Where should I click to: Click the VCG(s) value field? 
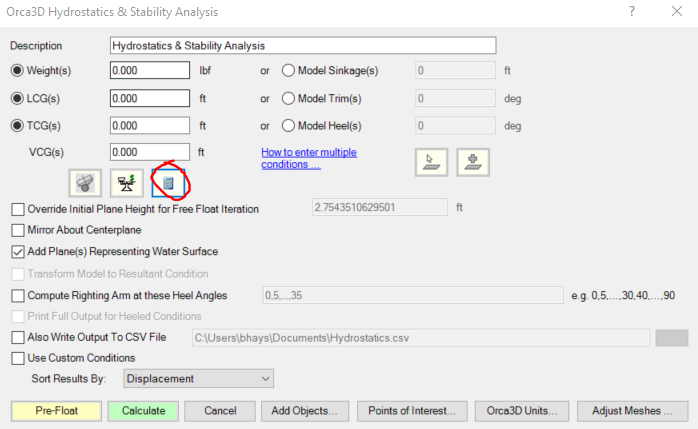(x=150, y=152)
